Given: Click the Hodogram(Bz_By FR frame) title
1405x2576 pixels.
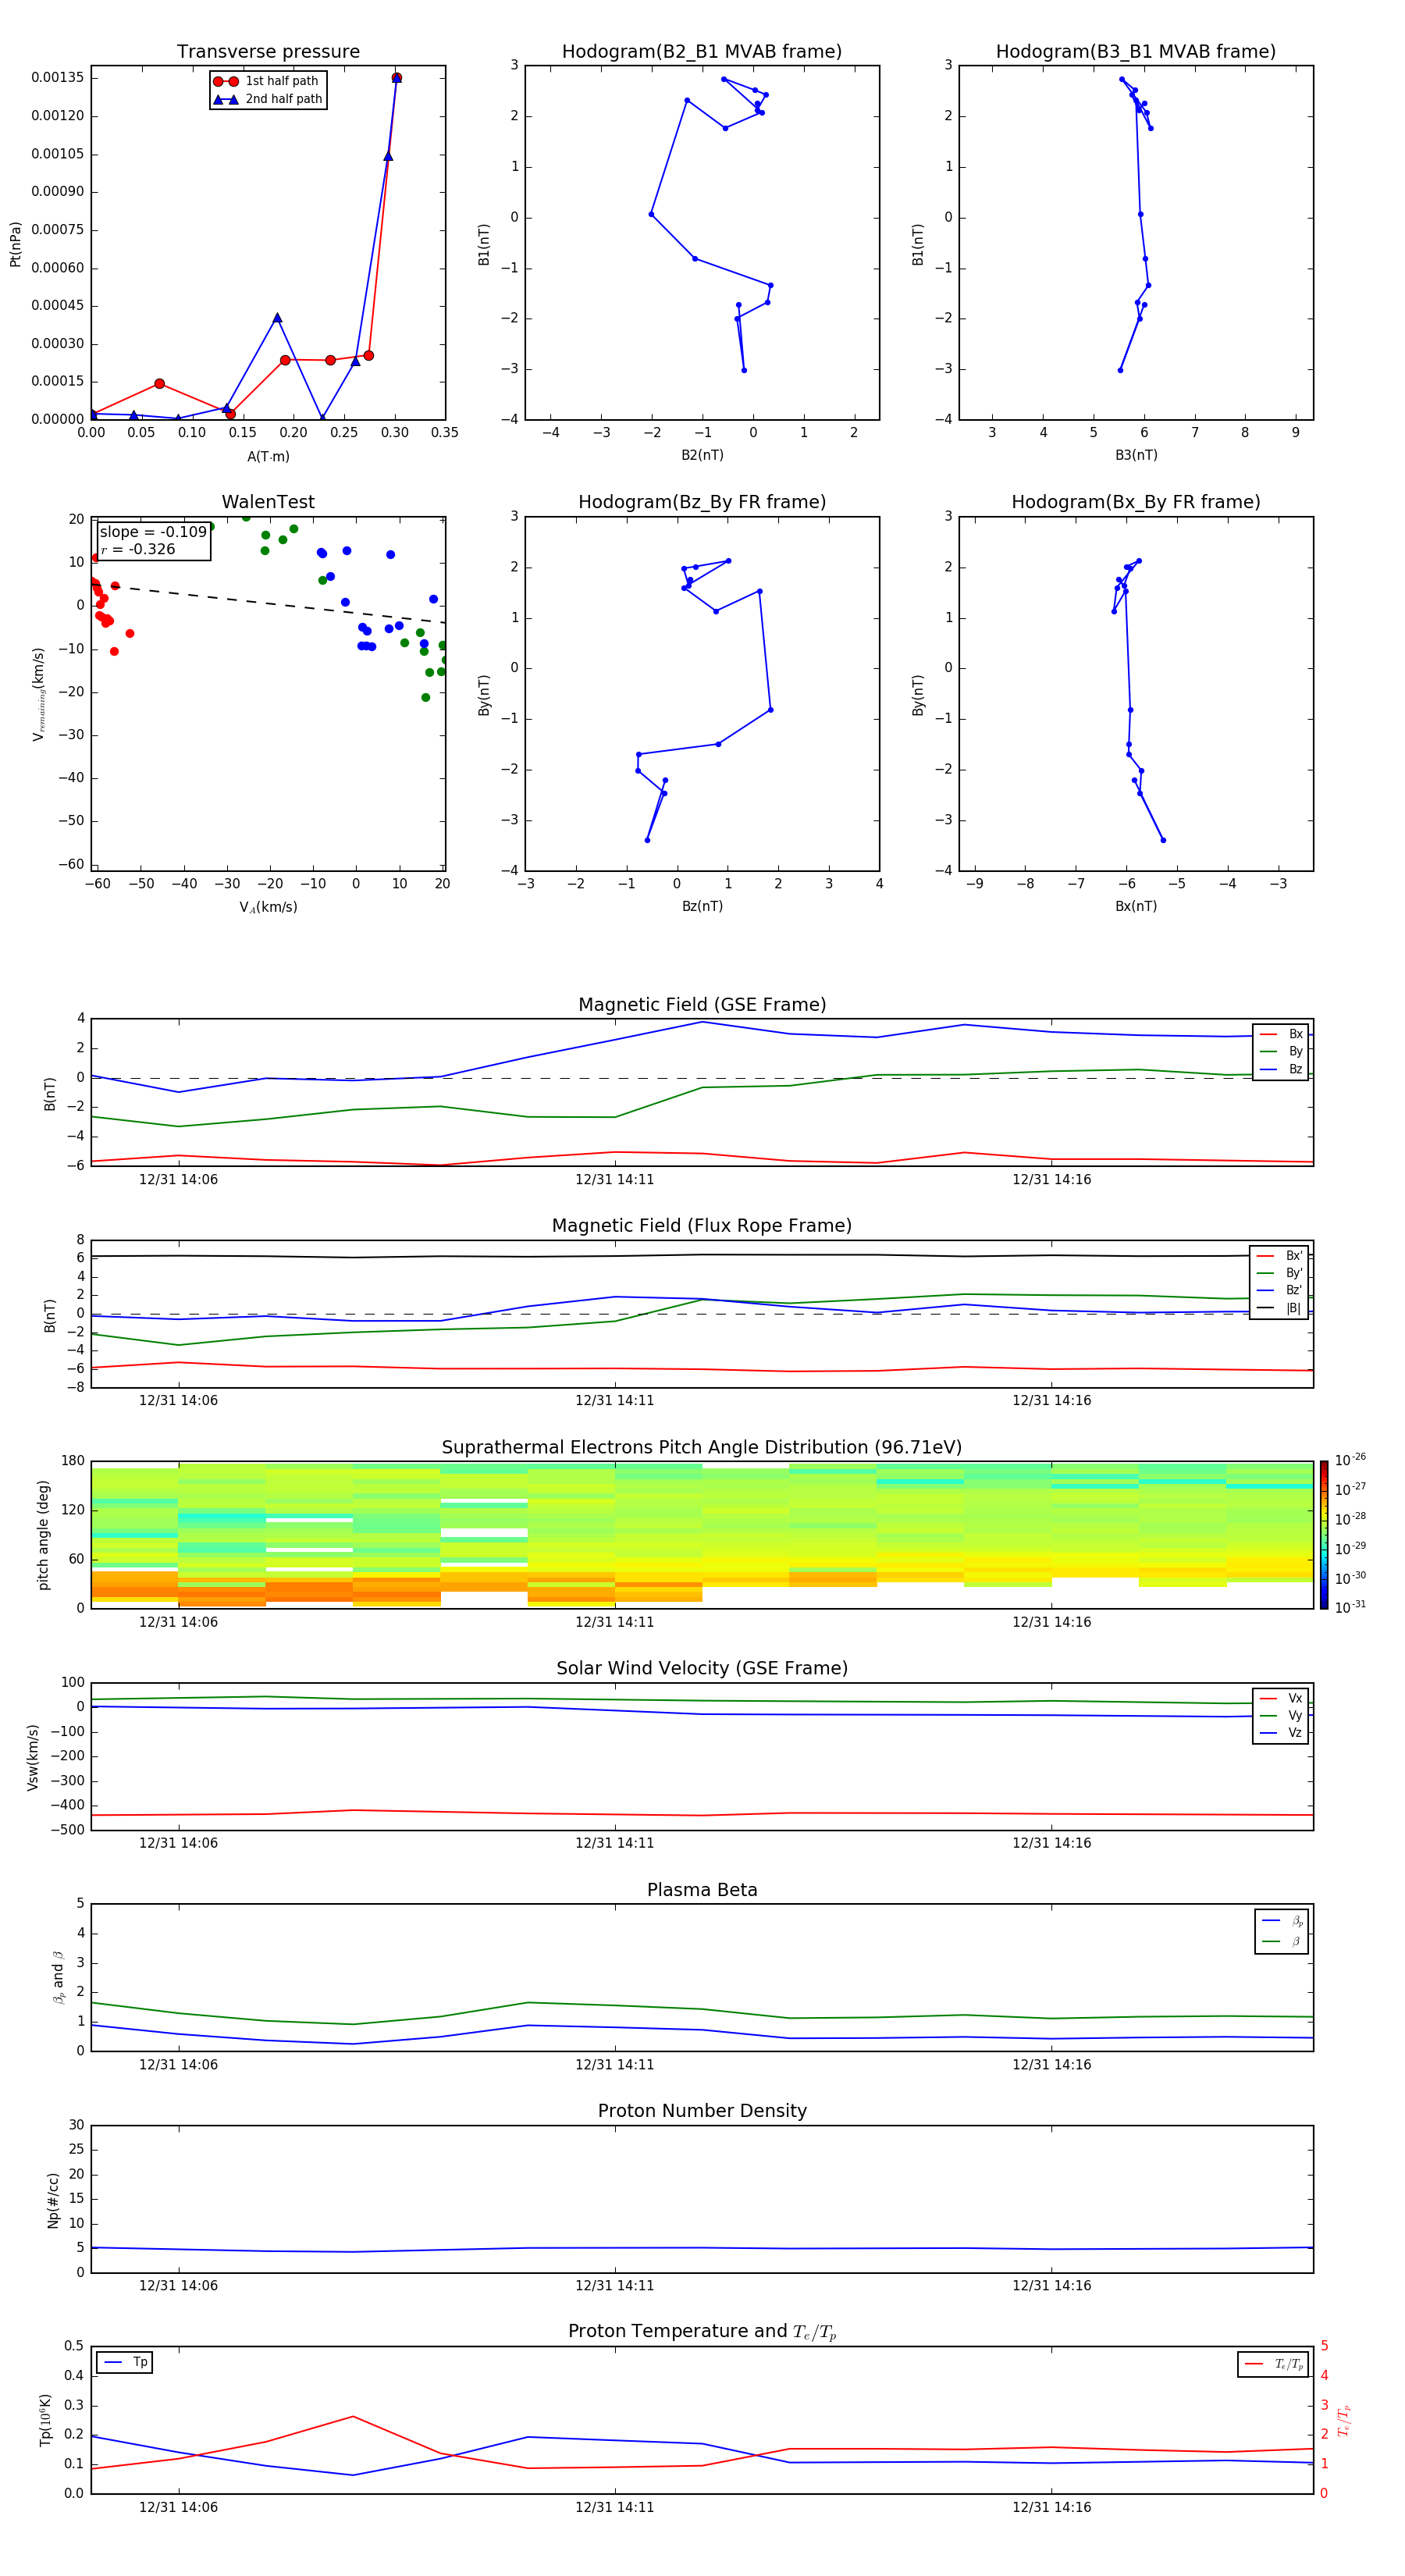Looking at the screenshot, I should [702, 502].
